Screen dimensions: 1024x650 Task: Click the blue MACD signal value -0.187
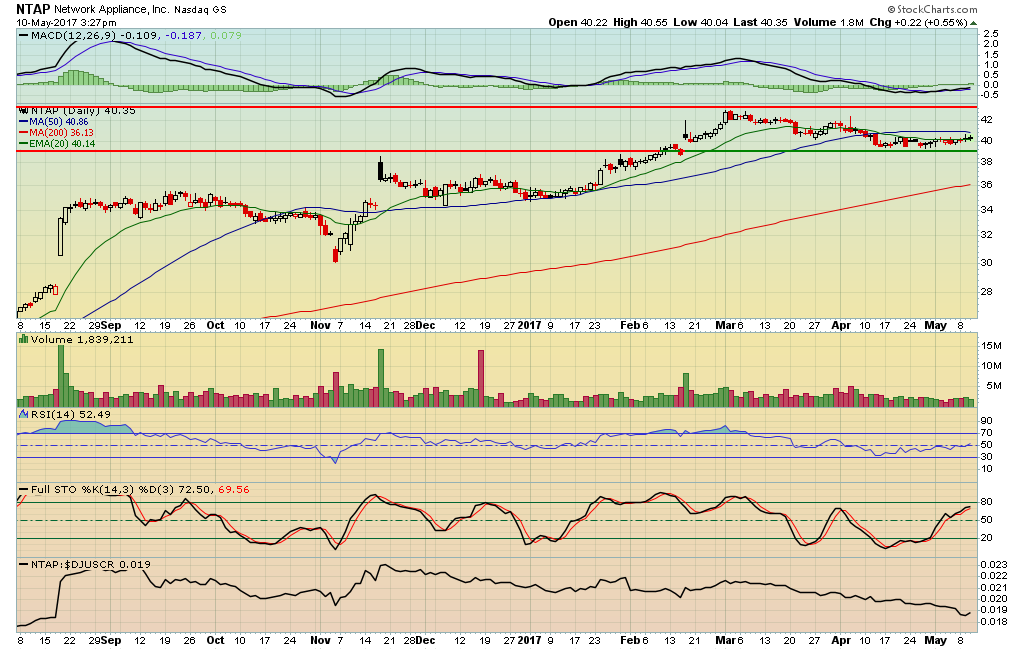pos(184,35)
